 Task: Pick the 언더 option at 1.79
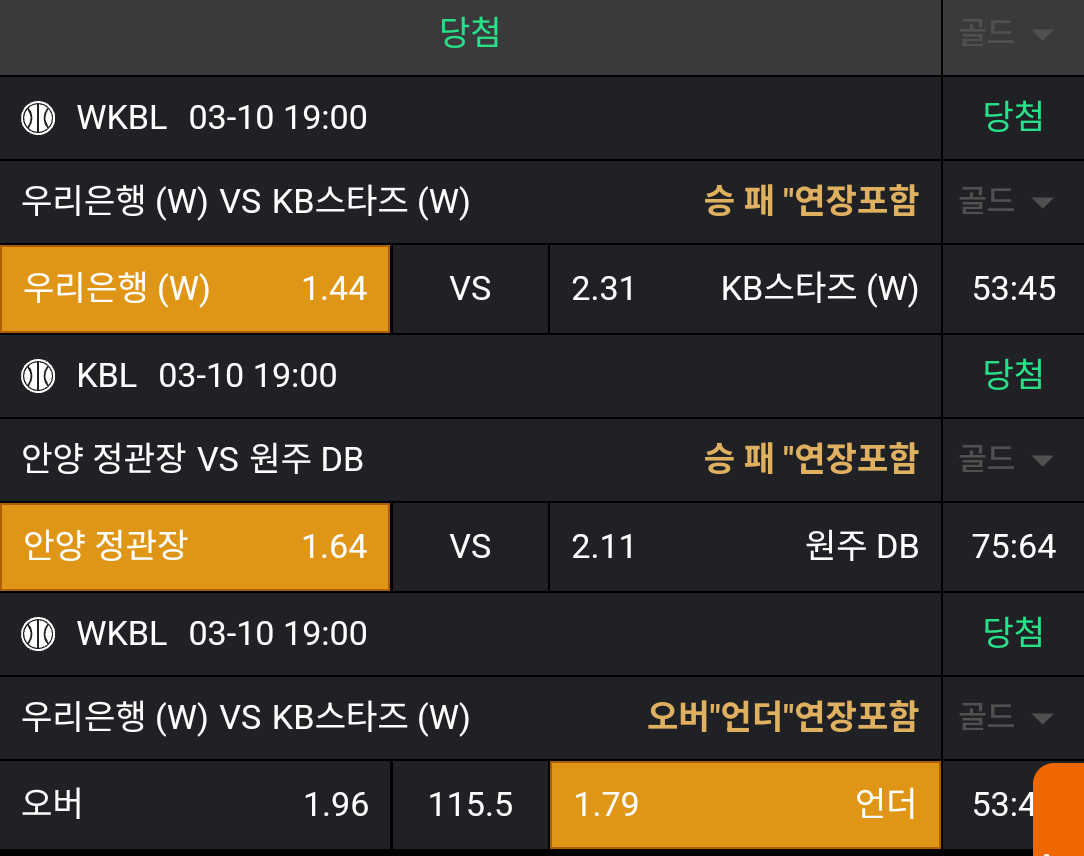click(x=745, y=805)
